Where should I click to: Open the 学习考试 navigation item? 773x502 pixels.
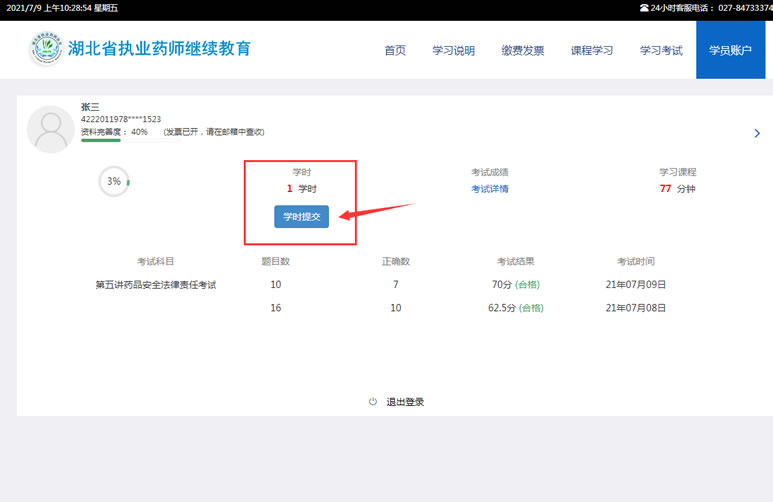pos(661,50)
